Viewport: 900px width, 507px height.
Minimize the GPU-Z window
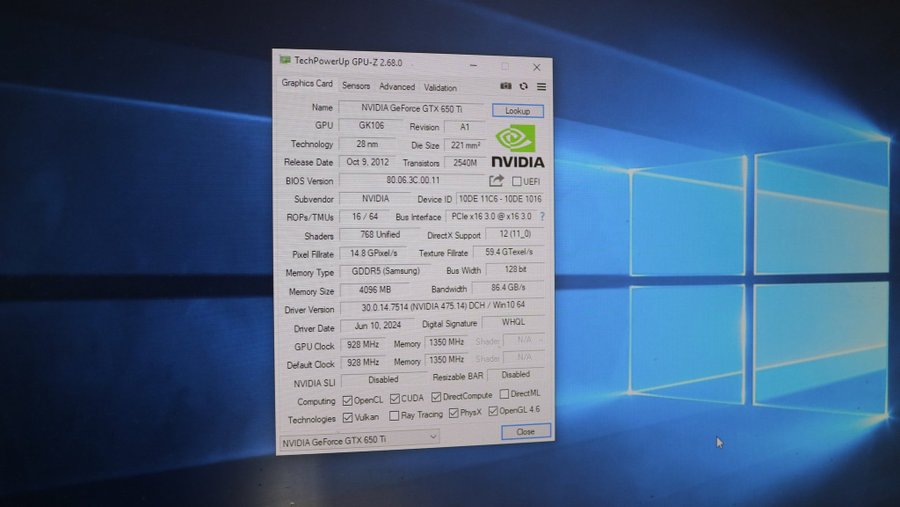click(473, 65)
